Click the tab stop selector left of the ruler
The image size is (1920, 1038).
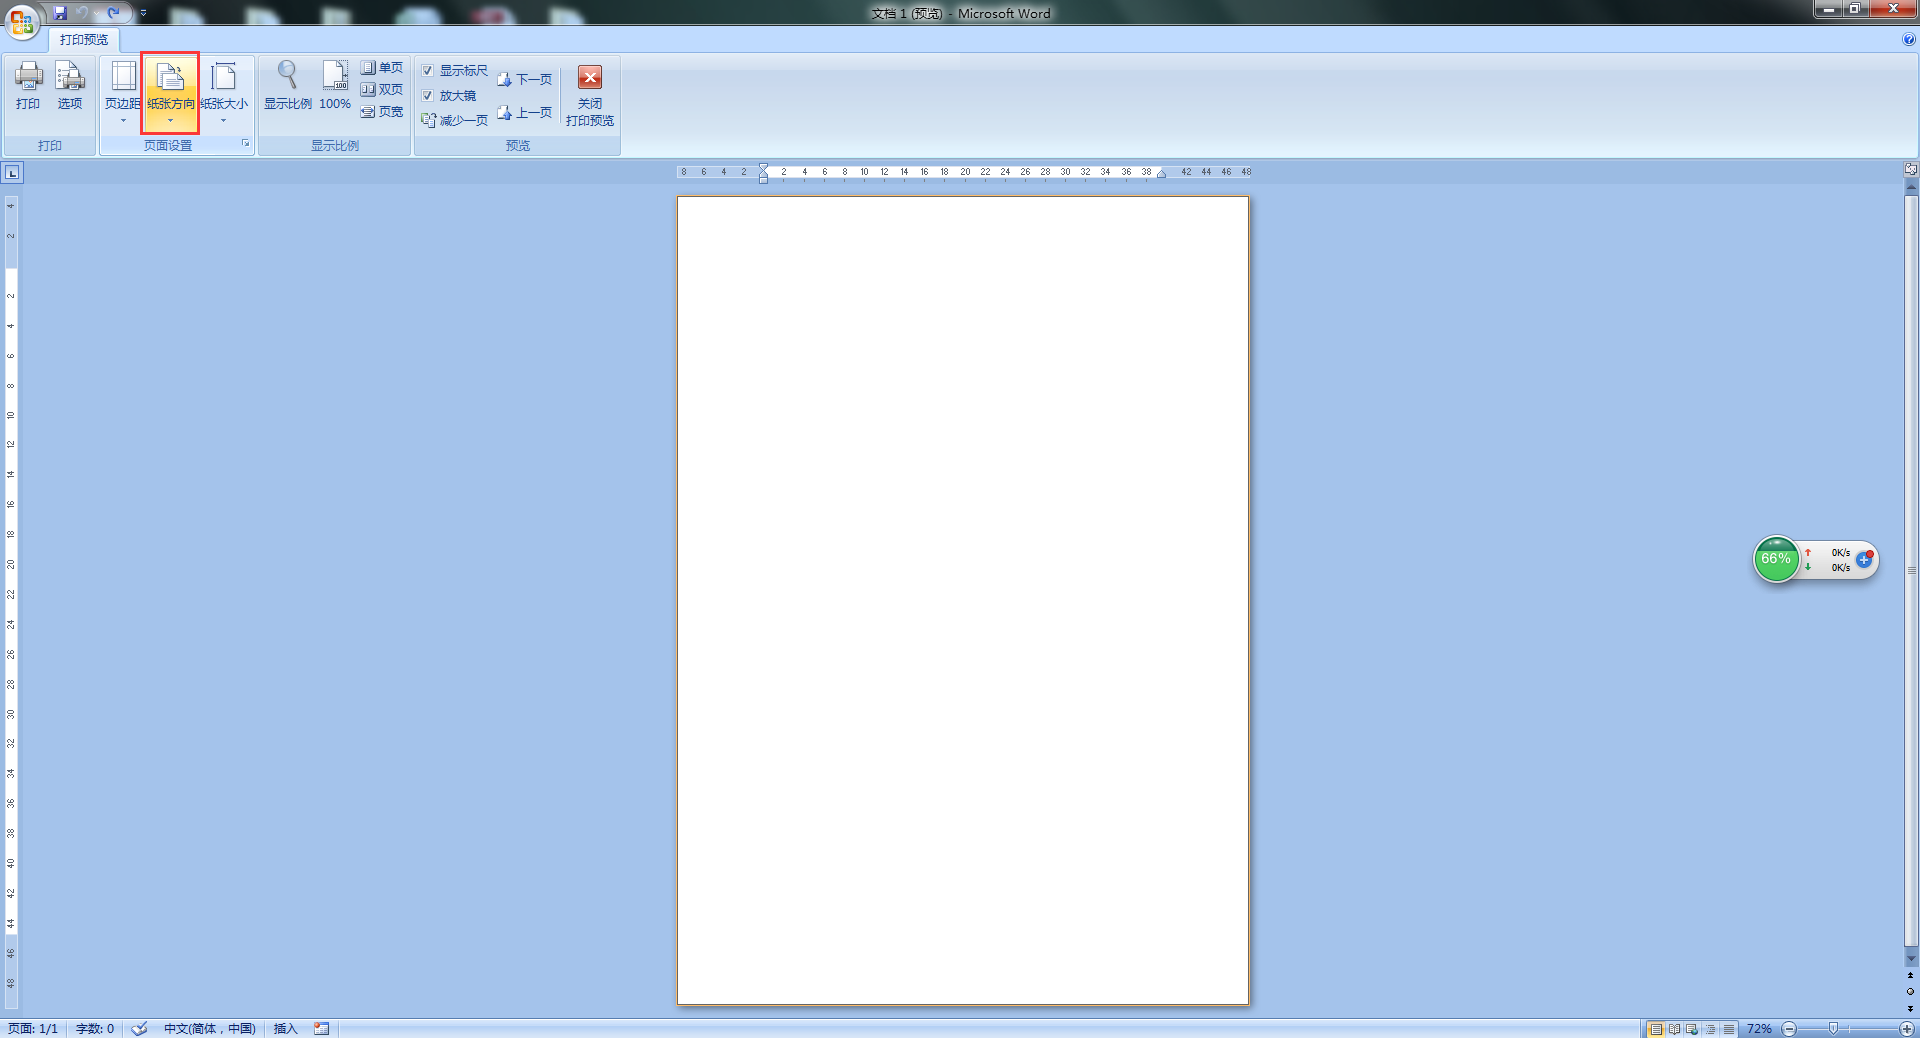[x=12, y=173]
